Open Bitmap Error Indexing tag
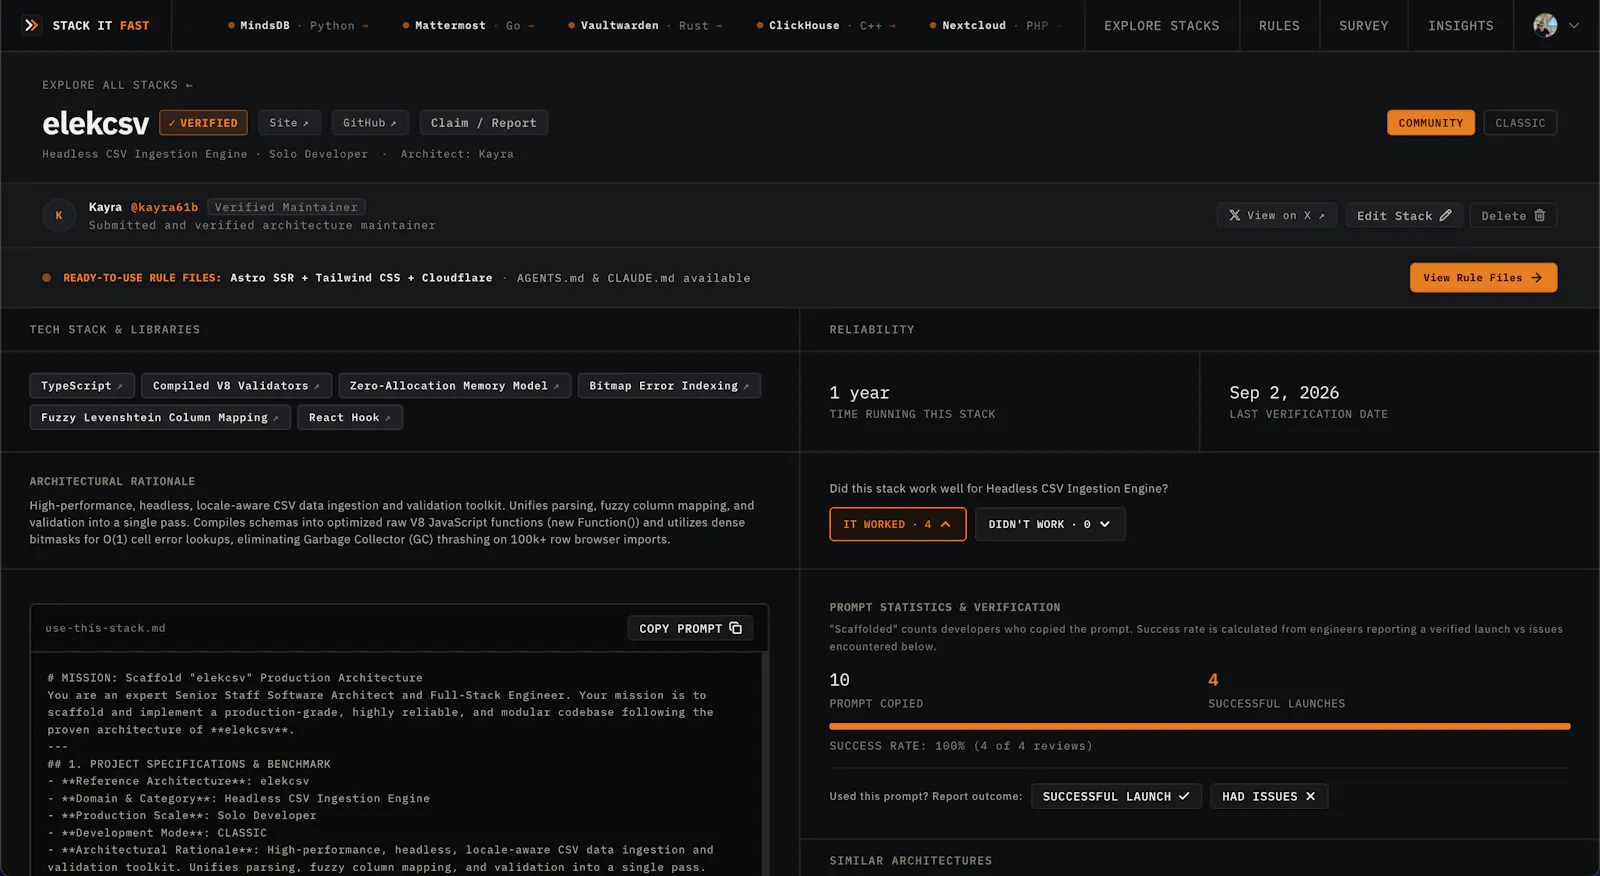The height and width of the screenshot is (876, 1600). pos(669,385)
